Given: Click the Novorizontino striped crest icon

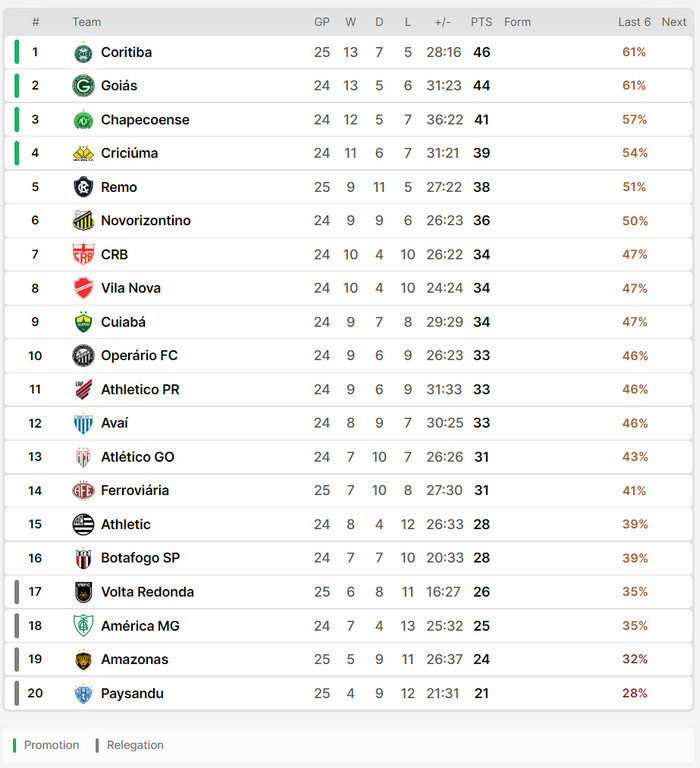Looking at the screenshot, I should [83, 220].
